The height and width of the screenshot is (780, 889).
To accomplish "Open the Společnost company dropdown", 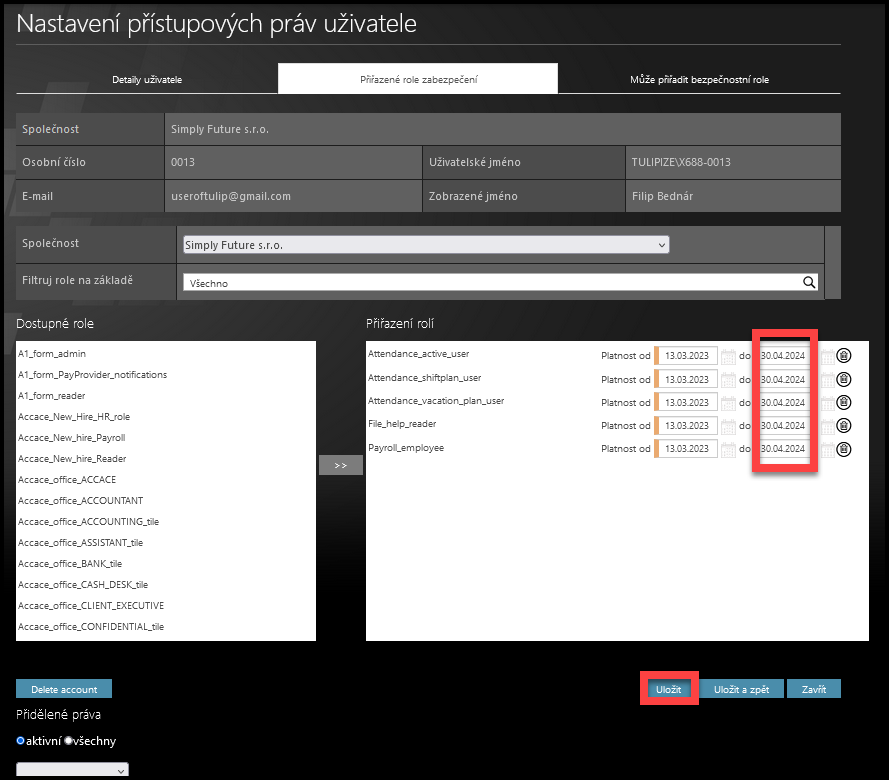I will pyautogui.click(x=426, y=245).
